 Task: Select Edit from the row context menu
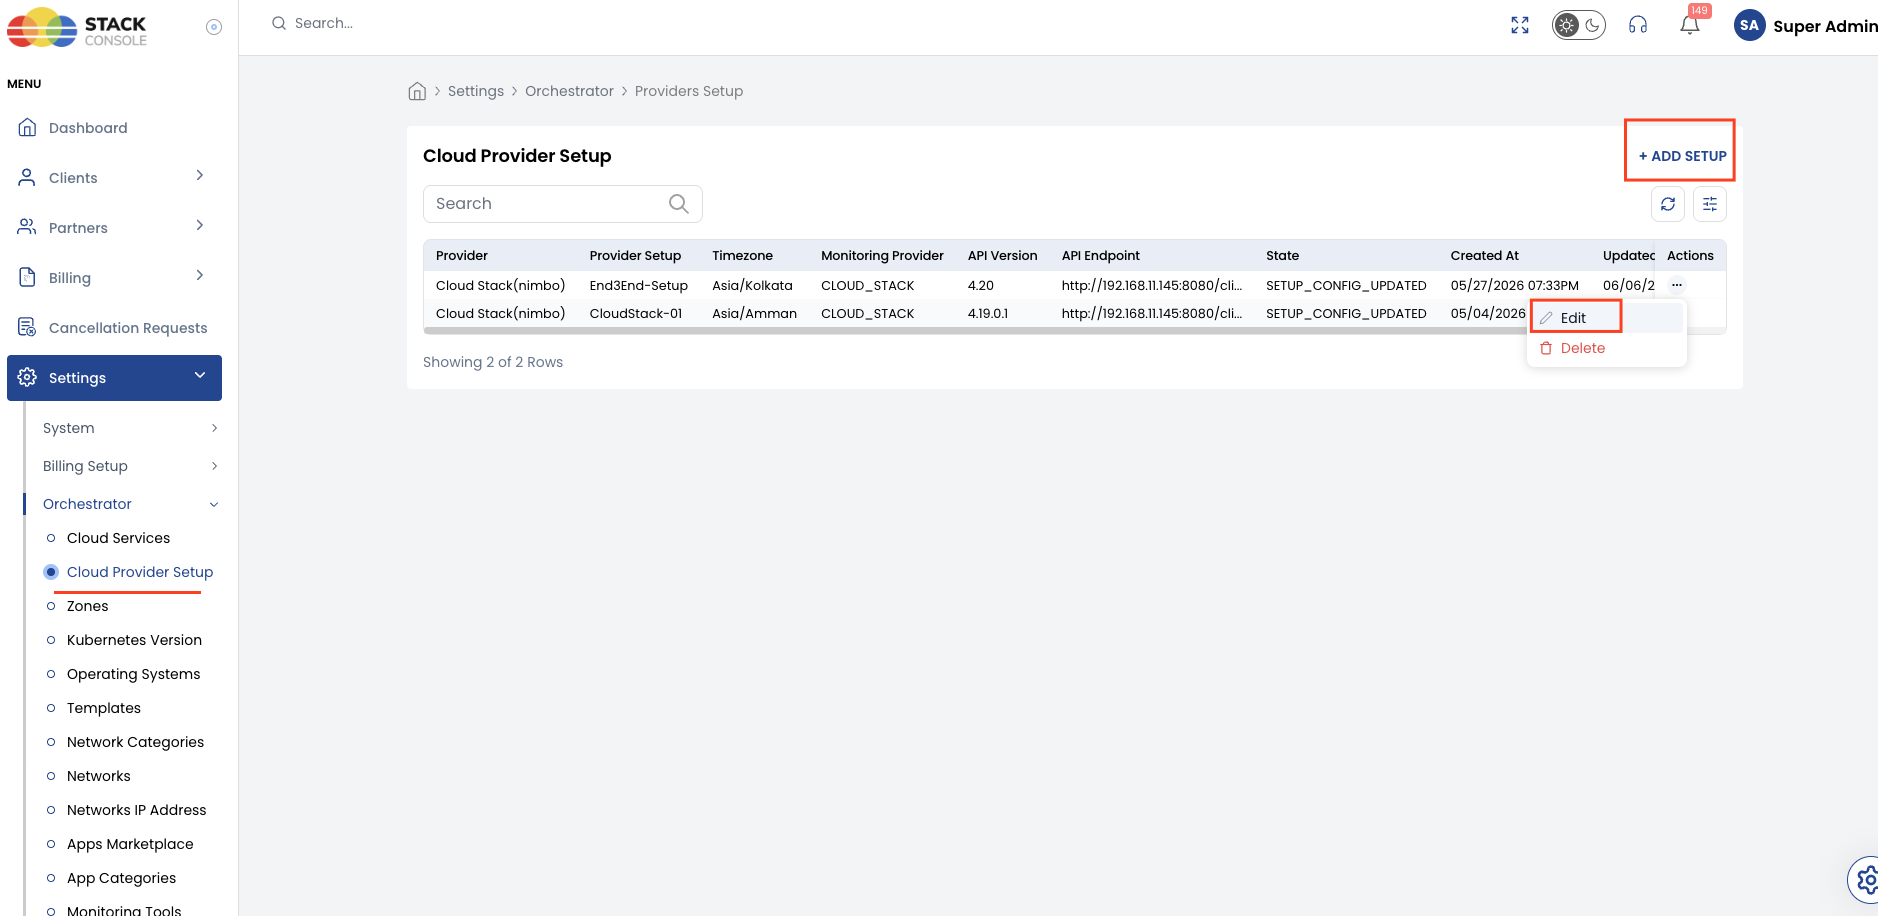1575,318
